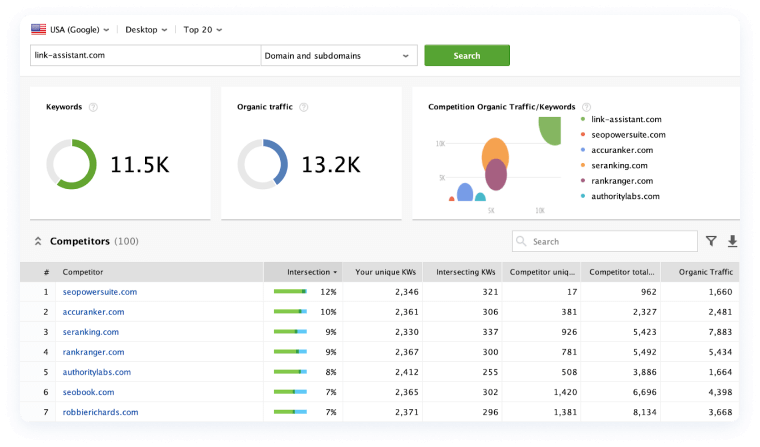This screenshot has height=447, width=760.
Task: Click the magnifier icon in competitors search
Action: pyautogui.click(x=523, y=242)
